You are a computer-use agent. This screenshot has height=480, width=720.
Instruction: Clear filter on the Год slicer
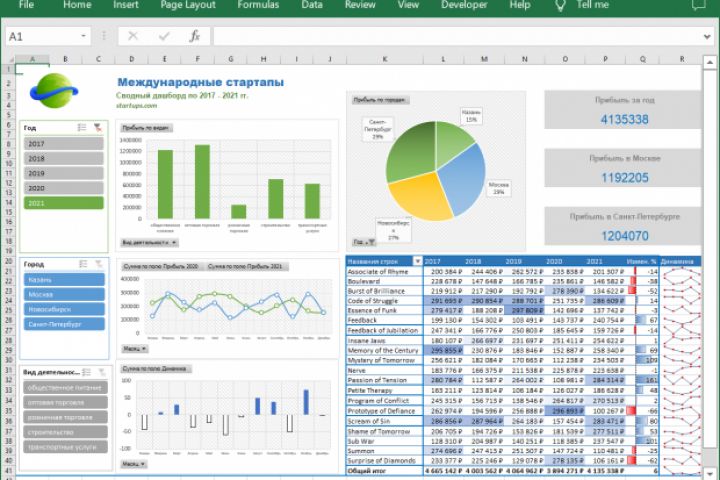[x=98, y=127]
